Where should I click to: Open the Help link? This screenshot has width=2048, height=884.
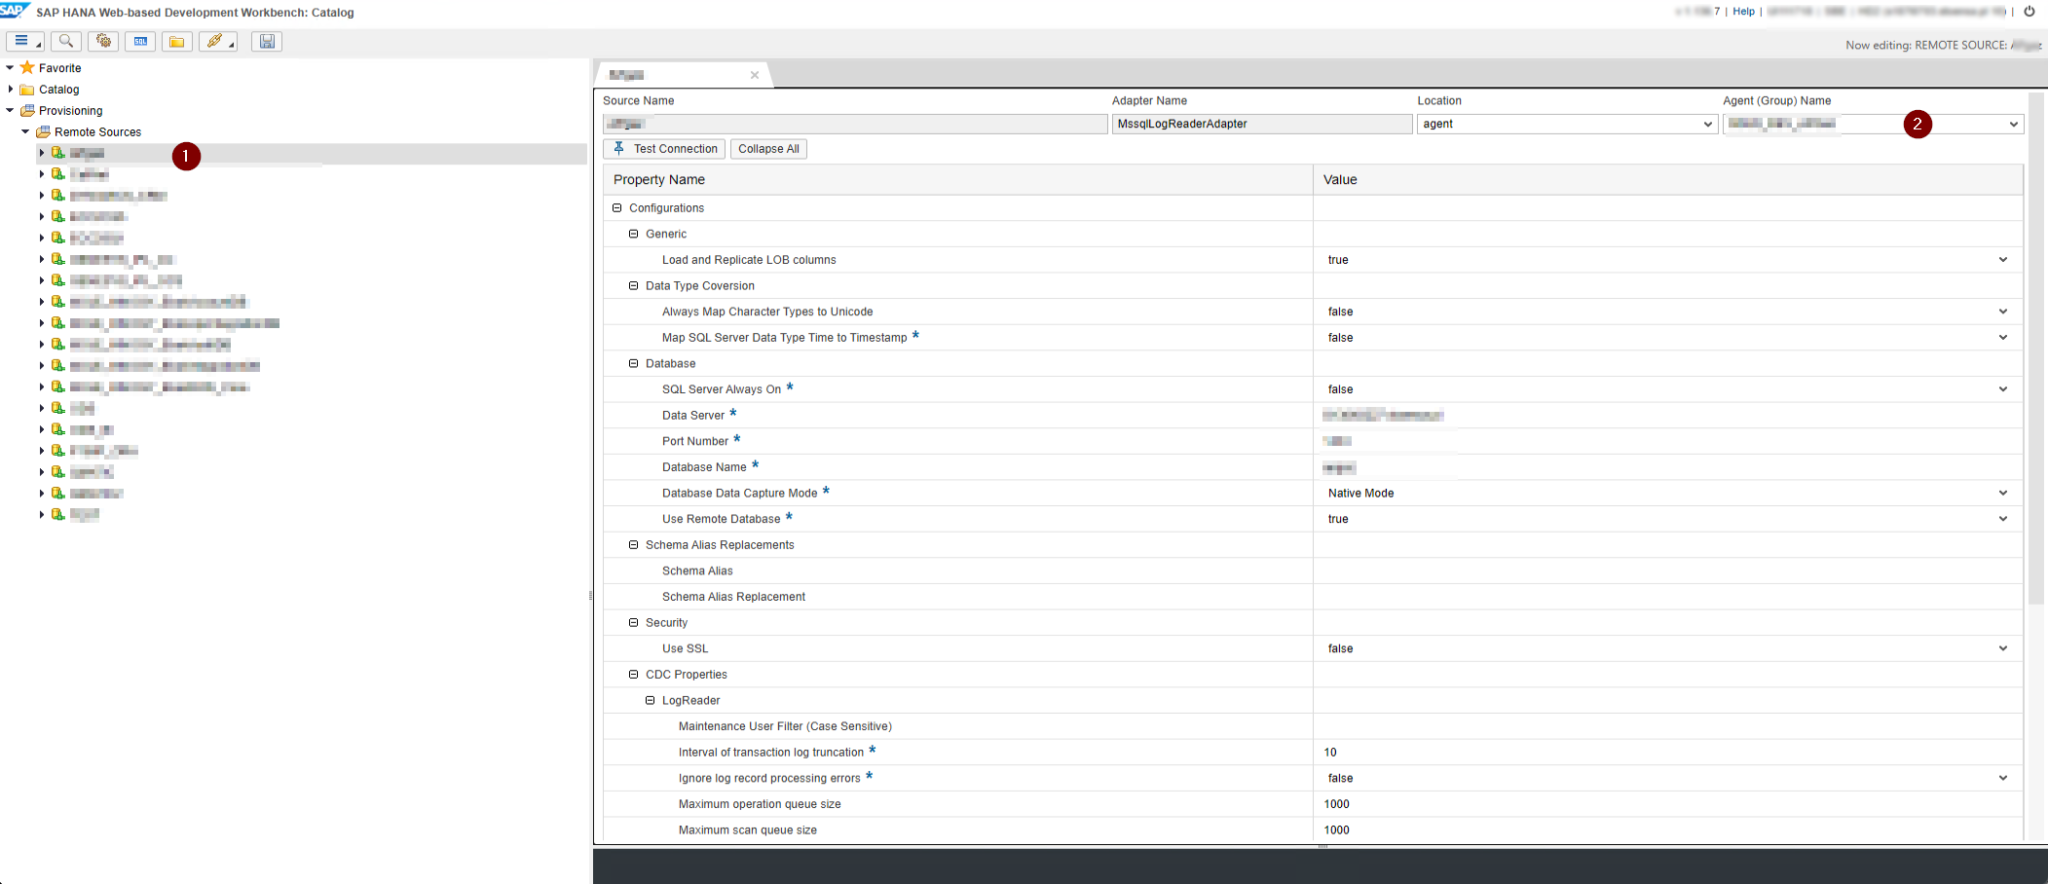[x=1744, y=11]
